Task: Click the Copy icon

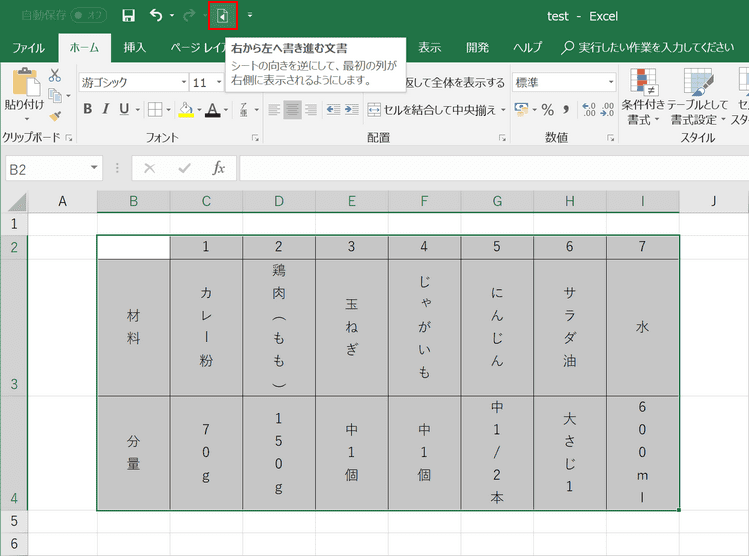Action: coord(55,96)
